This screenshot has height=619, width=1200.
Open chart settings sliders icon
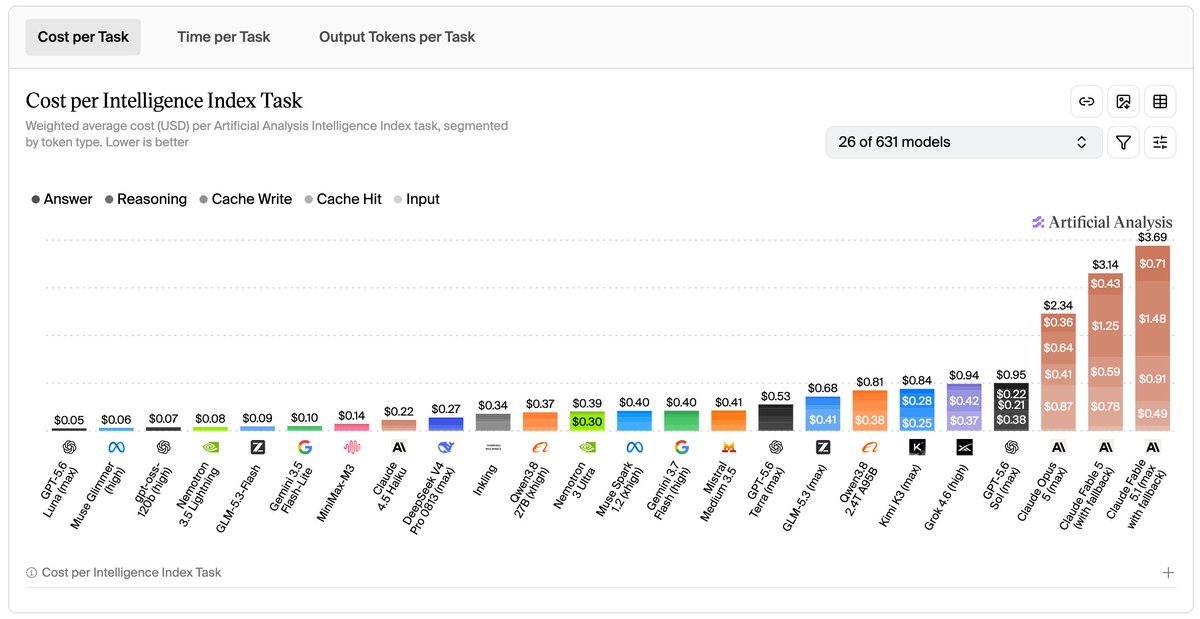(x=1160, y=142)
